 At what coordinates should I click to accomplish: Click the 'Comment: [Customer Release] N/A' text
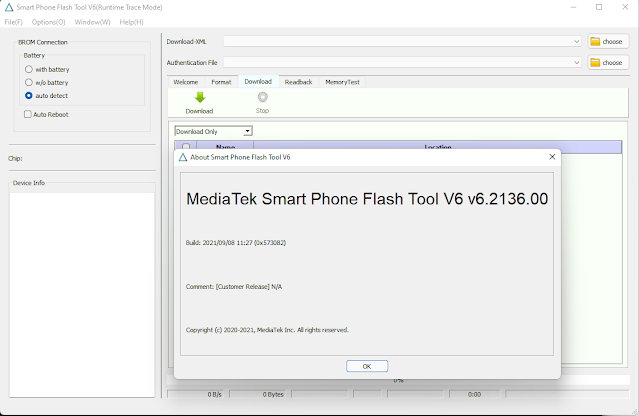[x=234, y=287]
